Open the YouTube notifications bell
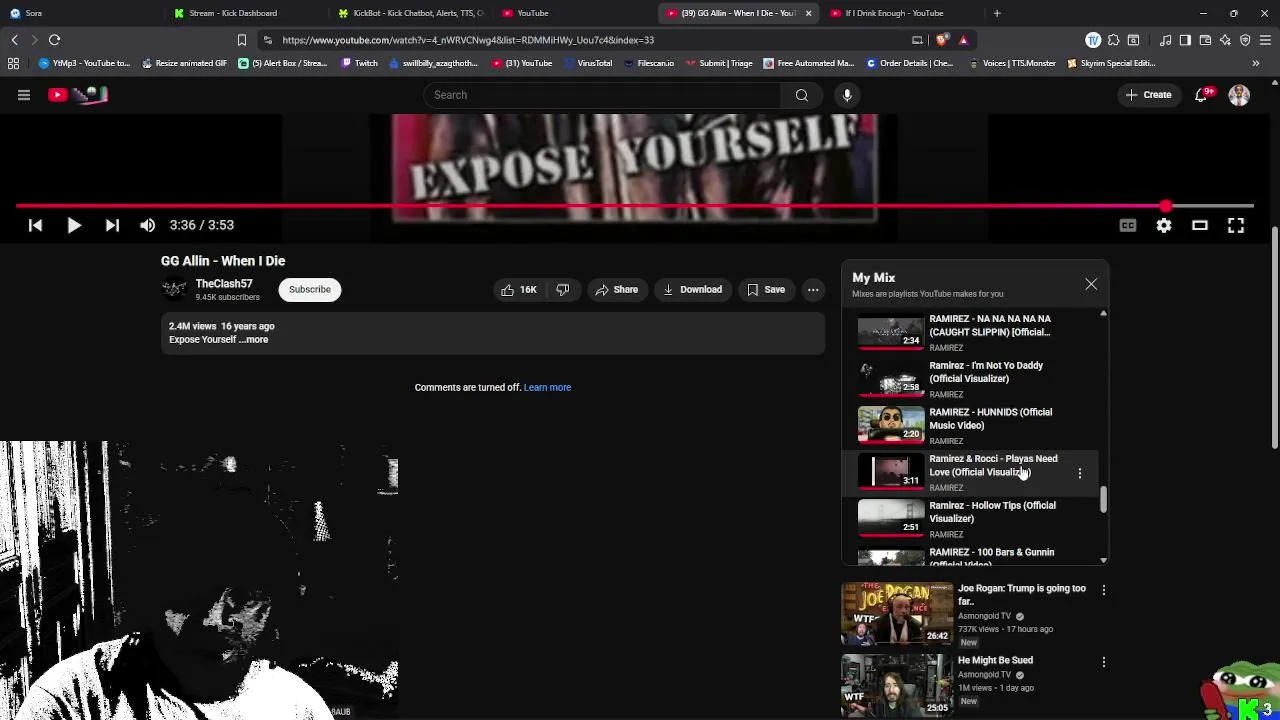 tap(1202, 95)
